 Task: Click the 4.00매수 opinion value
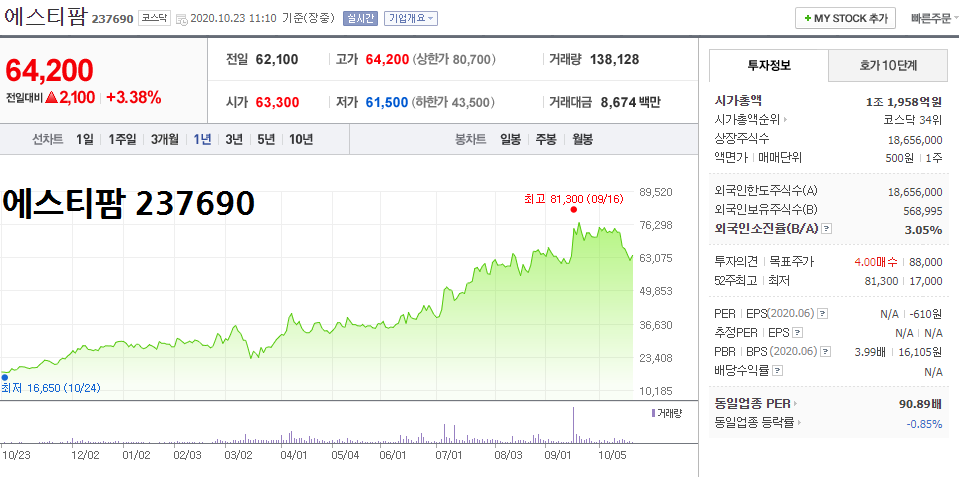(875, 262)
